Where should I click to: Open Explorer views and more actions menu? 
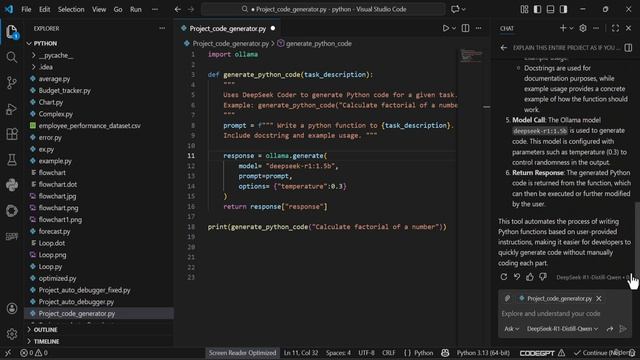[x=162, y=28]
